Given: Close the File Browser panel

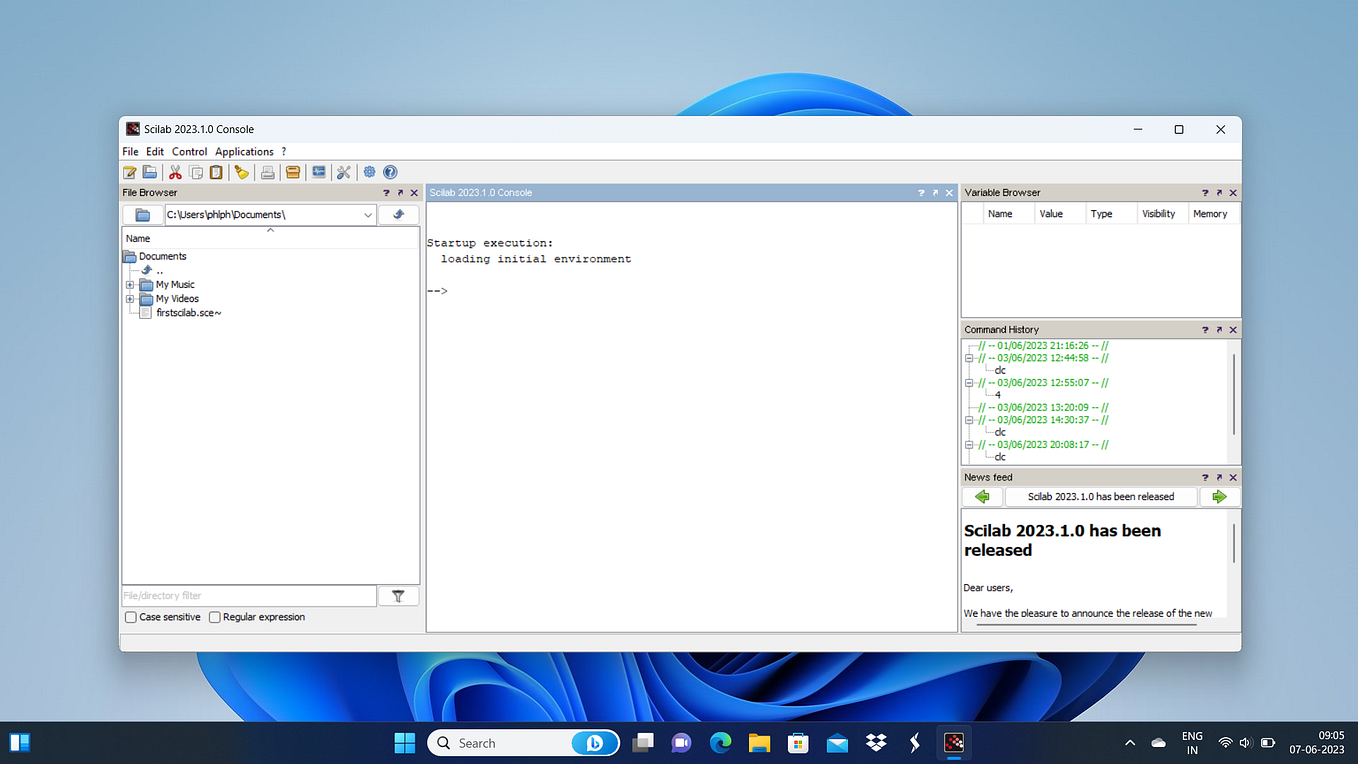Looking at the screenshot, I should 414,193.
